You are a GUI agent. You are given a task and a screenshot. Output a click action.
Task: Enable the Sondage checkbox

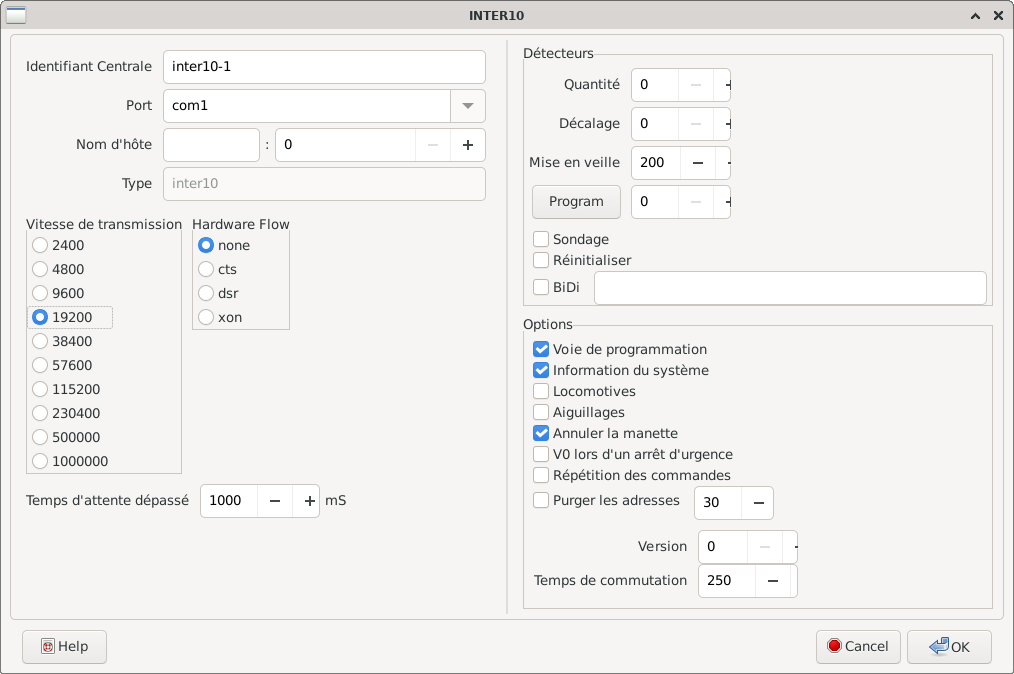541,239
